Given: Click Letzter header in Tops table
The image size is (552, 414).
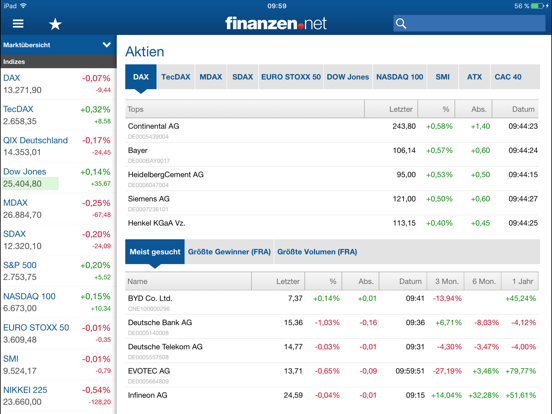Looking at the screenshot, I should (x=391, y=109).
